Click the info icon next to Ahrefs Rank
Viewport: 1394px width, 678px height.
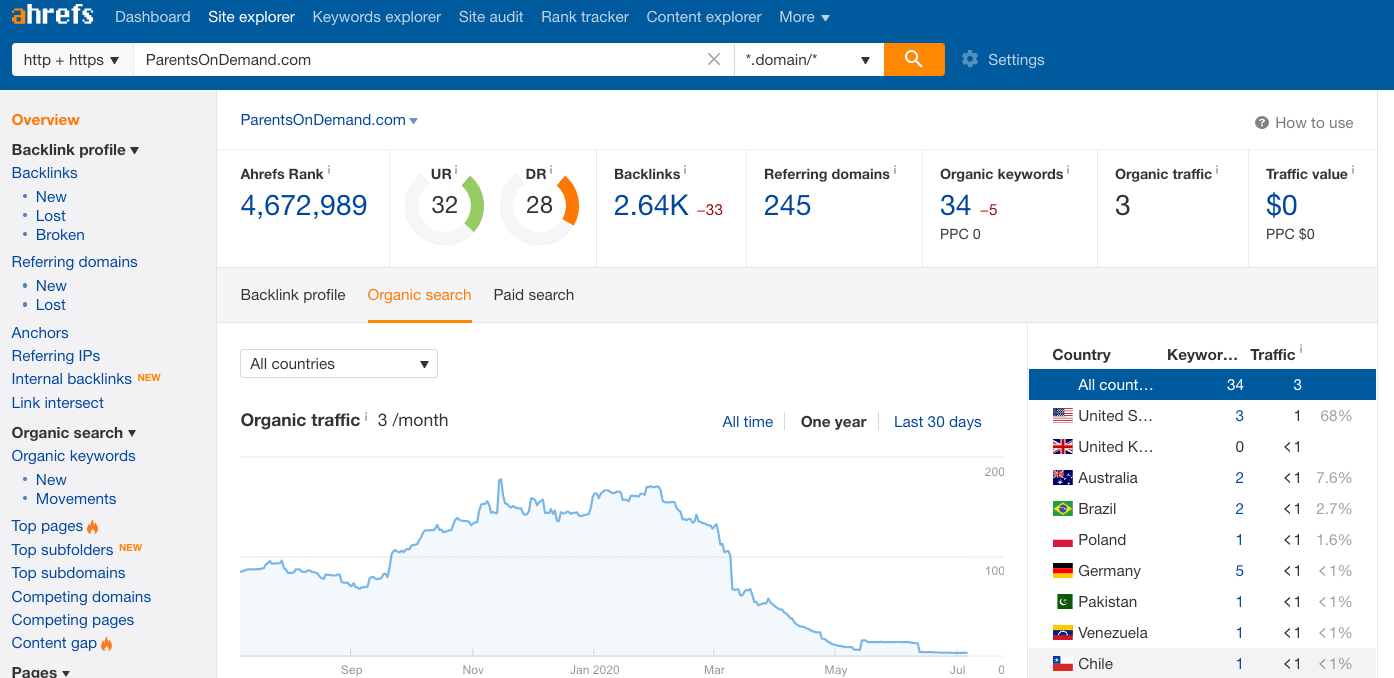pos(329,171)
